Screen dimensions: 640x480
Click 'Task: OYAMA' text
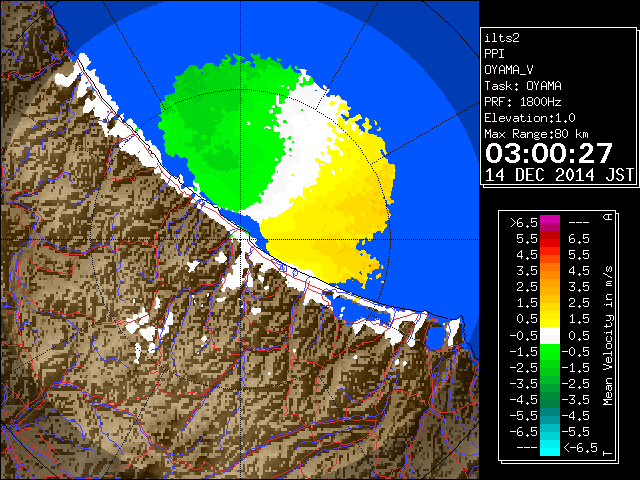[523, 86]
